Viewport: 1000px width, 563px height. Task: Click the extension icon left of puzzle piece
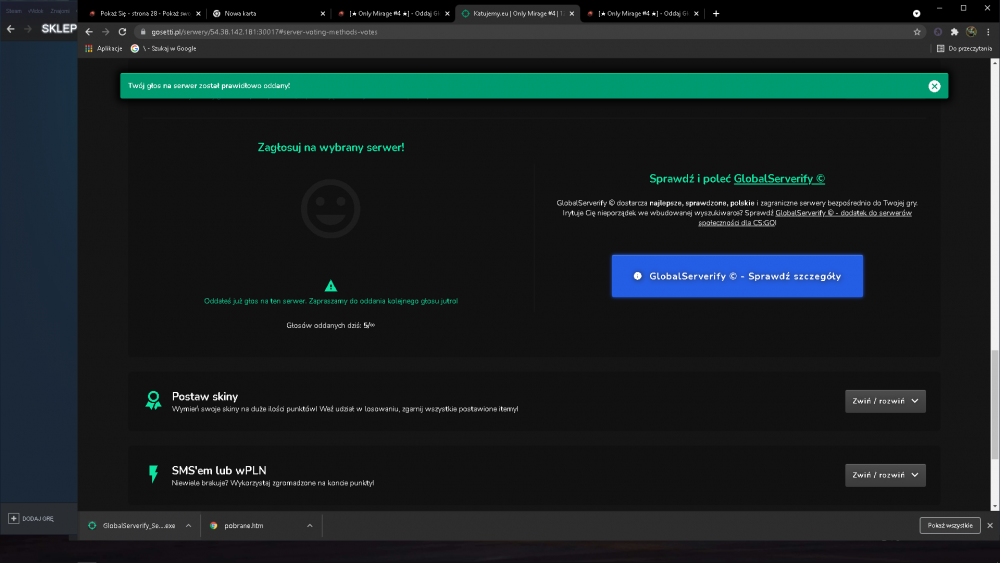point(938,32)
